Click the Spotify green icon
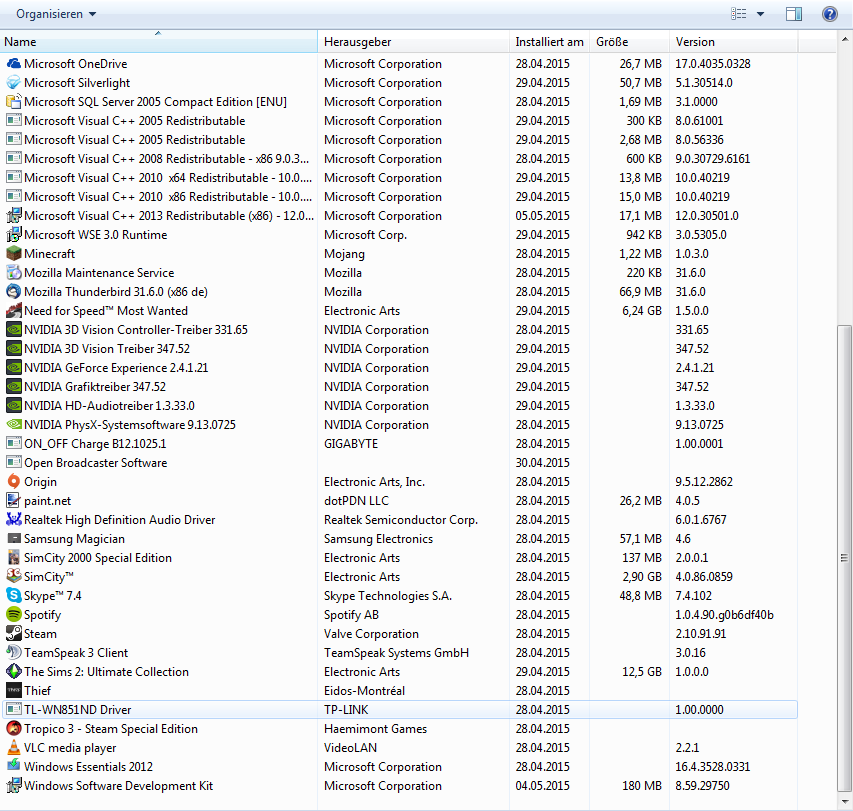The width and height of the screenshot is (853, 811). tap(14, 615)
